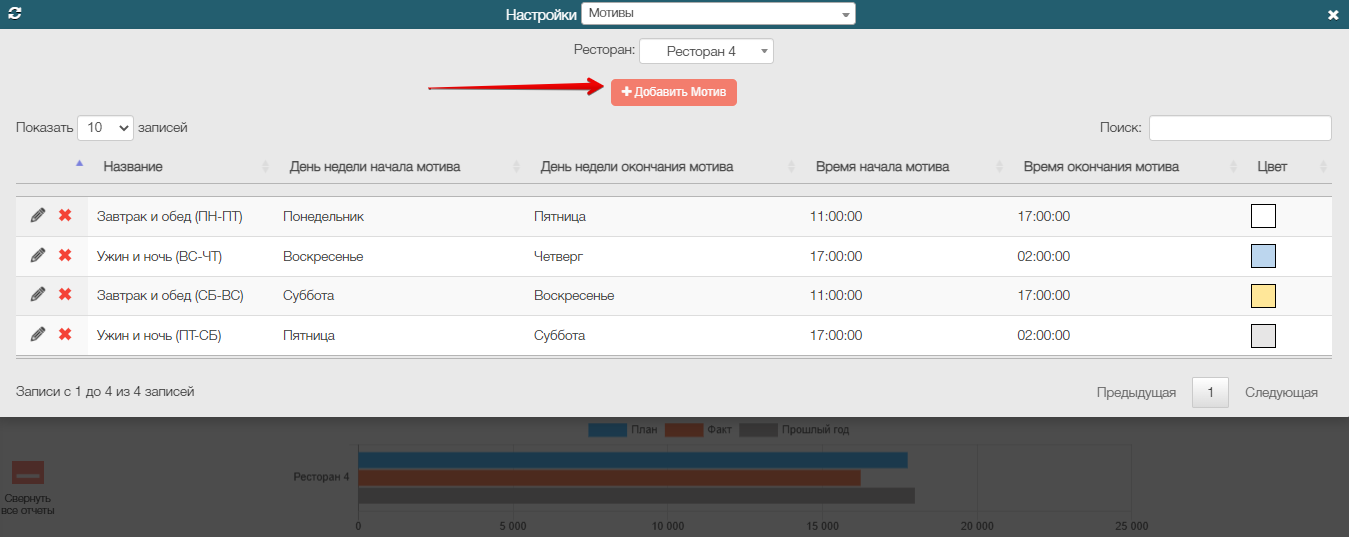Toggle Факт legend item in background chart
This screenshot has width=1349, height=537.
pos(698,430)
